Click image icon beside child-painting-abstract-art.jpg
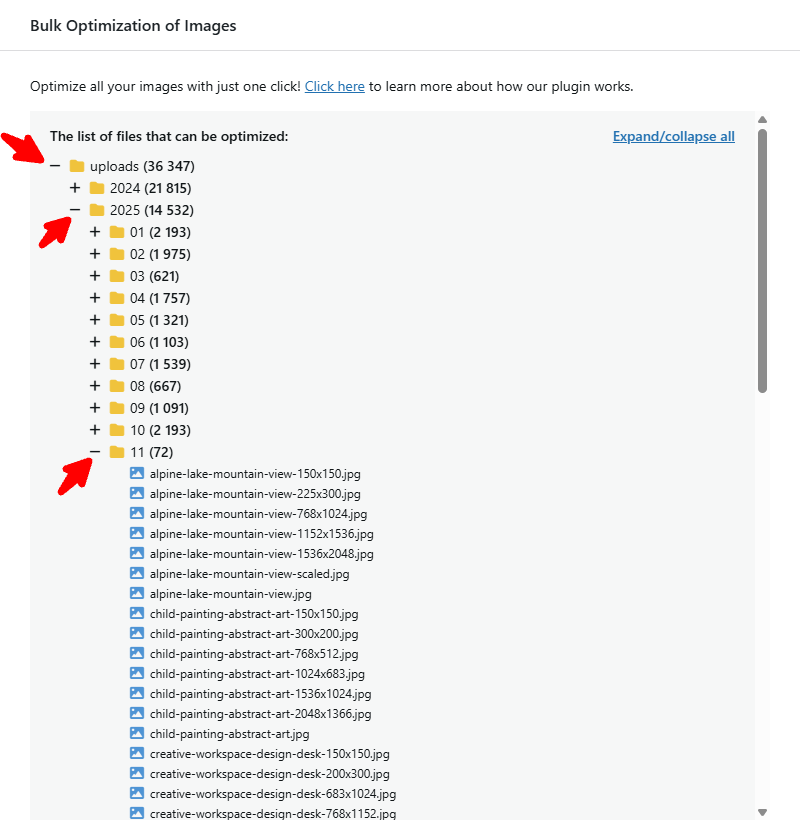The width and height of the screenshot is (800, 820). pos(137,733)
